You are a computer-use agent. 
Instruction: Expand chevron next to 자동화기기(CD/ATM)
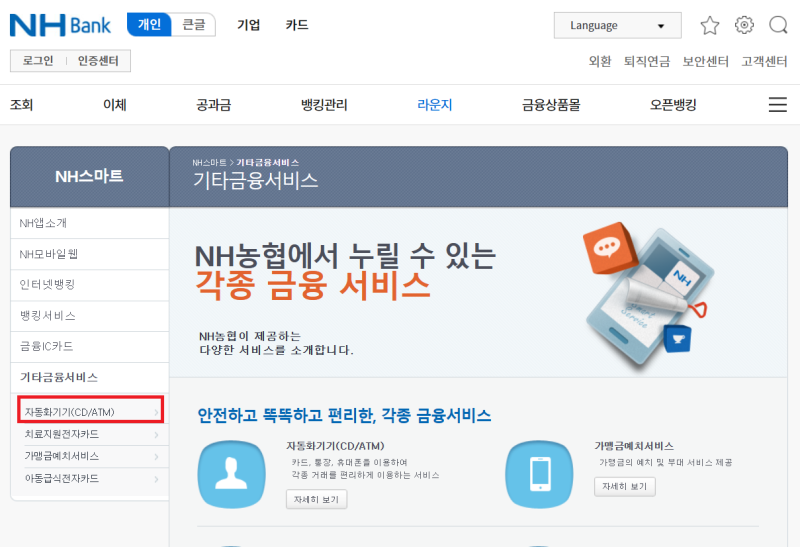pos(157,412)
